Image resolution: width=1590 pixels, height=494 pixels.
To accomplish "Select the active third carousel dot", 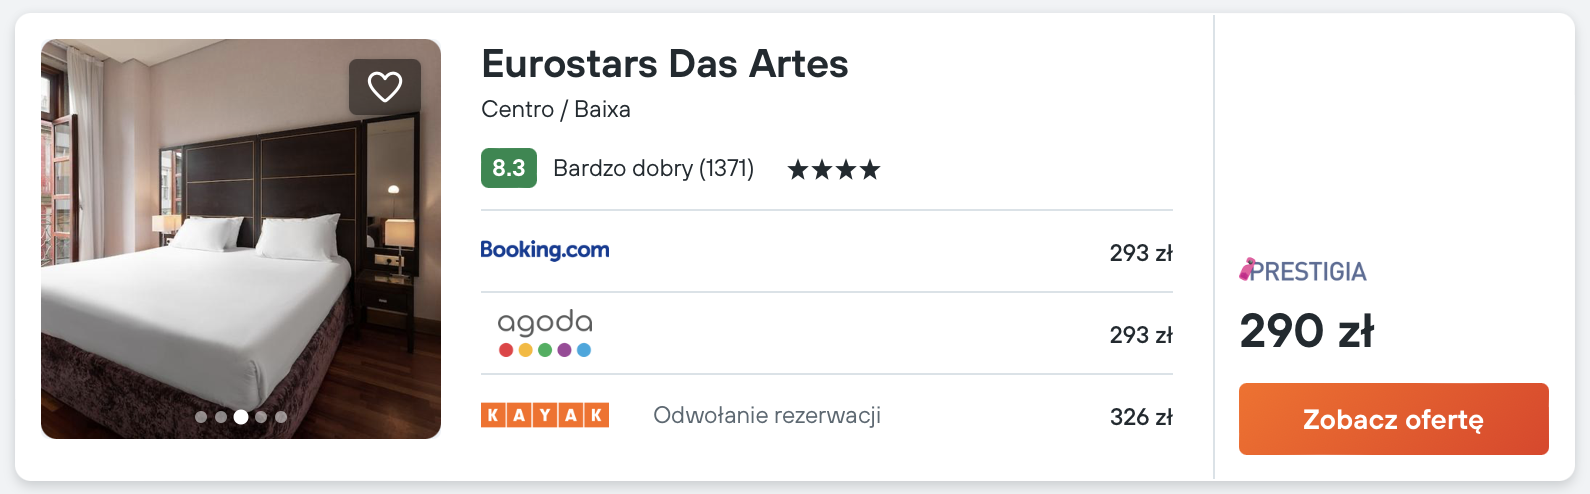I will point(241,417).
